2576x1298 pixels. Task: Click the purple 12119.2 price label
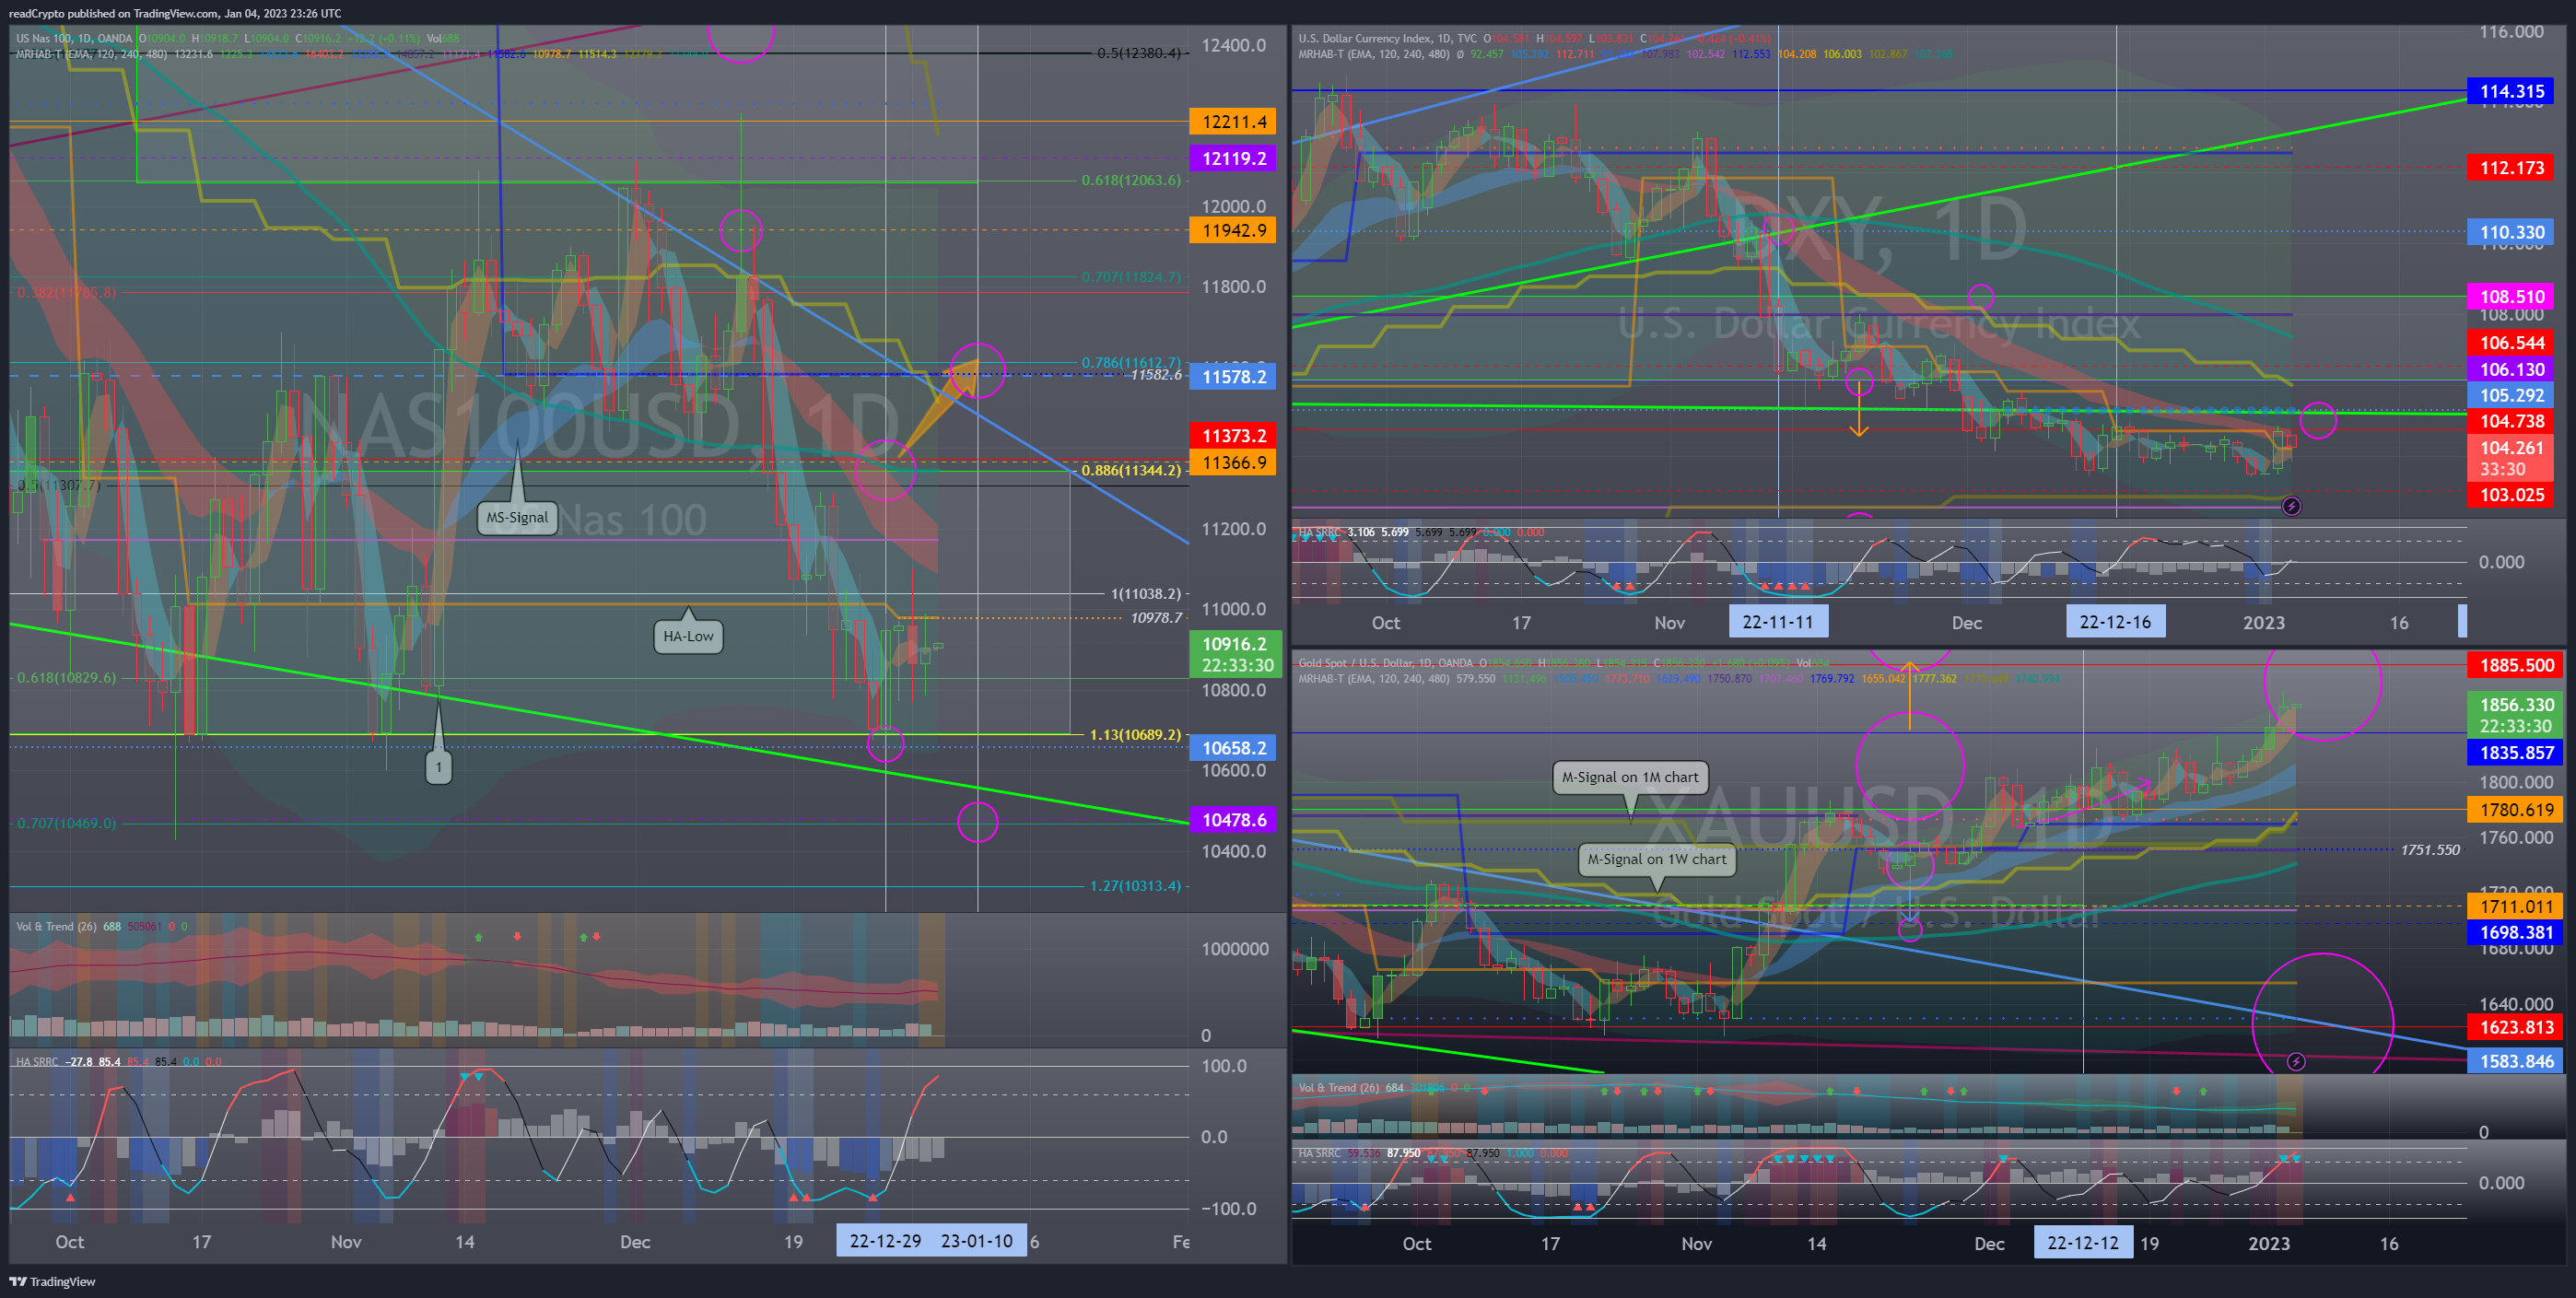pos(1232,158)
